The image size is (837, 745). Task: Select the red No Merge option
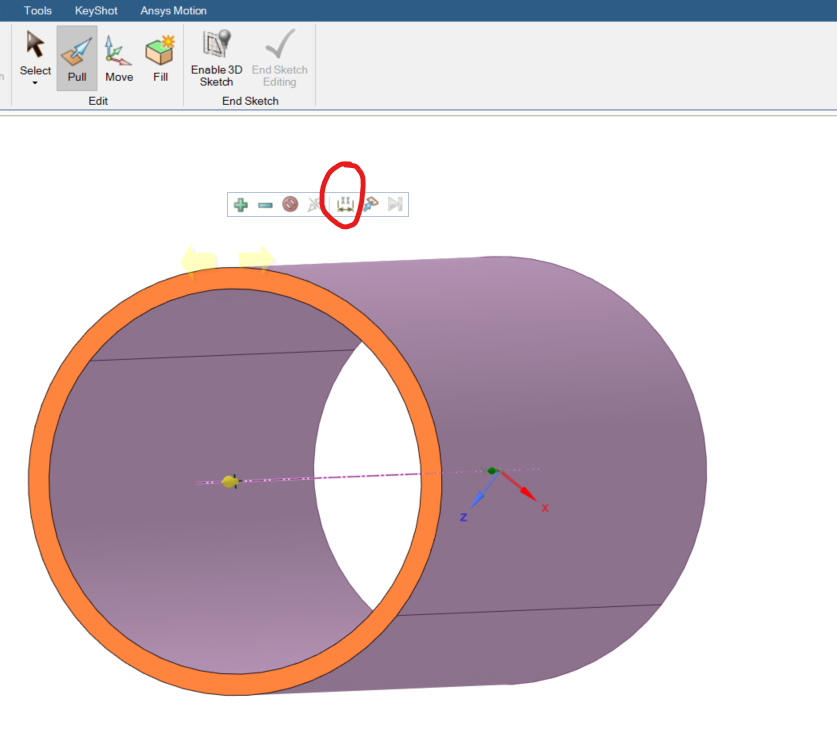pos(290,204)
